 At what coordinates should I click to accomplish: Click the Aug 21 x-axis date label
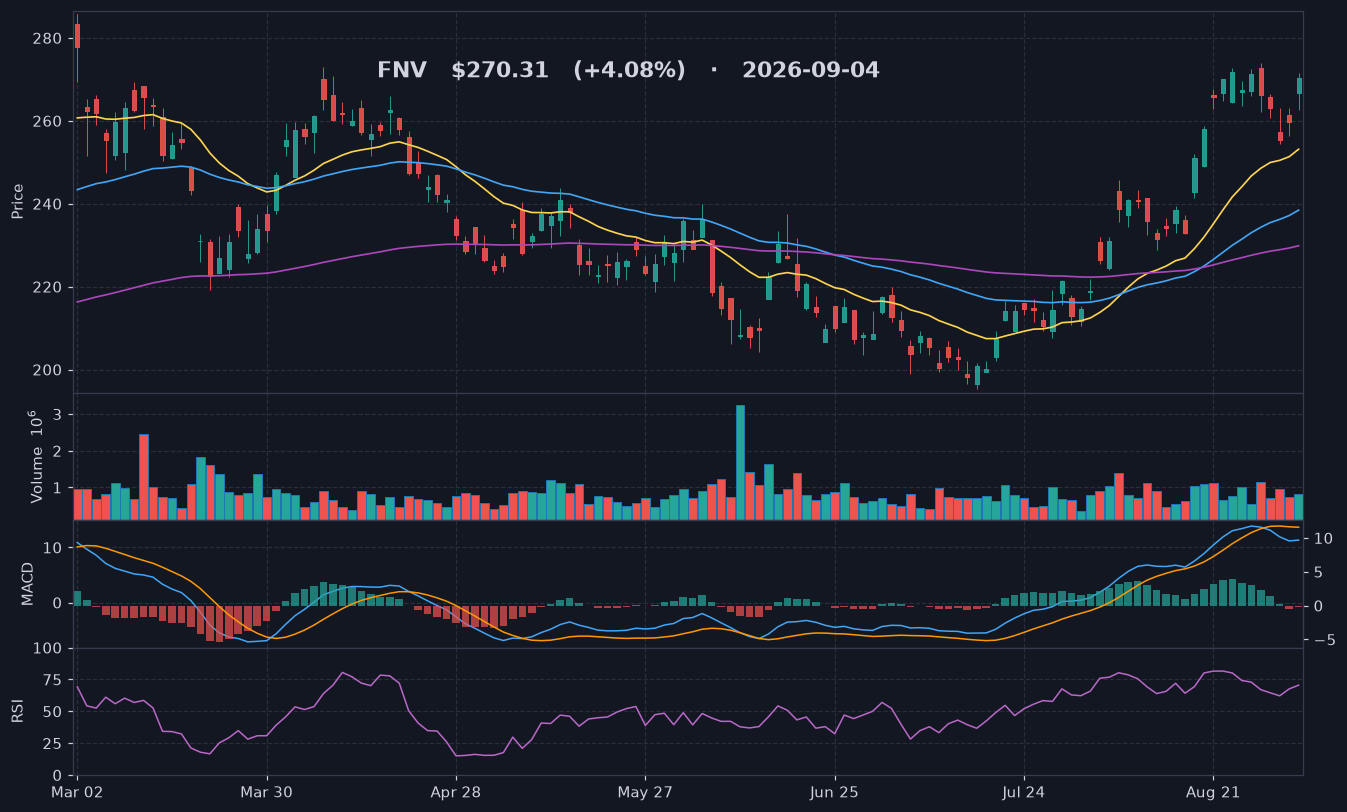coord(1213,792)
